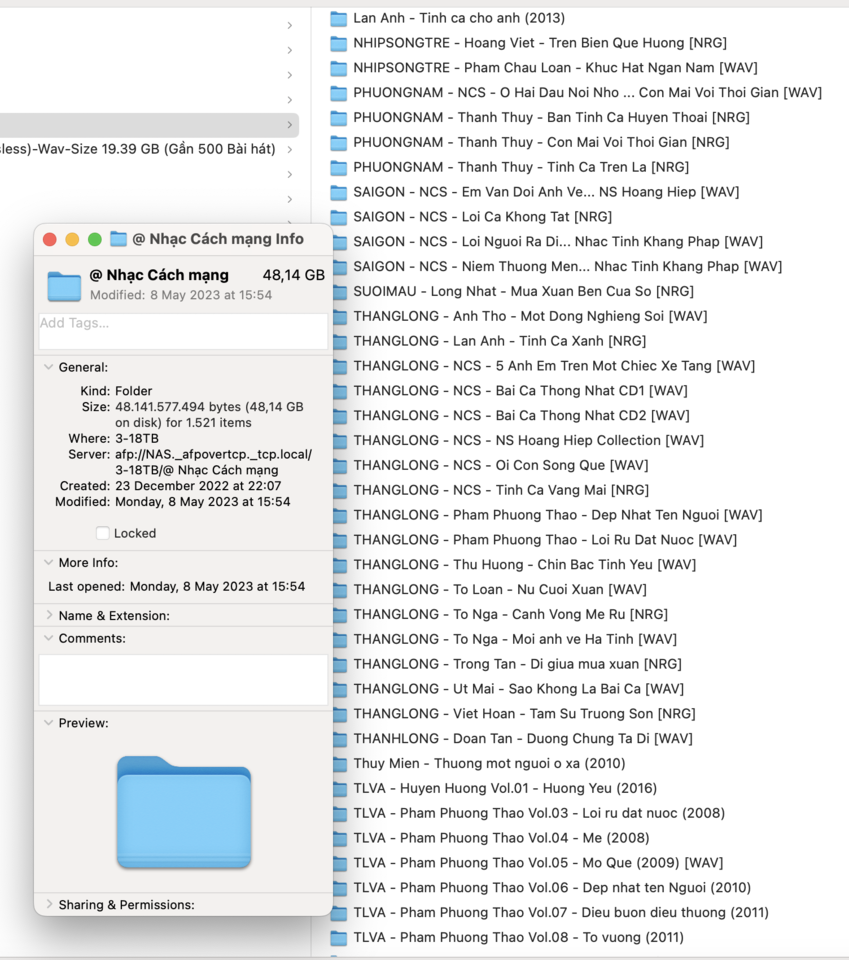The width and height of the screenshot is (849, 960).
Task: Click folder icon of TLVA - Pham Phuong Thao Vol.06
Action: pyautogui.click(x=340, y=888)
